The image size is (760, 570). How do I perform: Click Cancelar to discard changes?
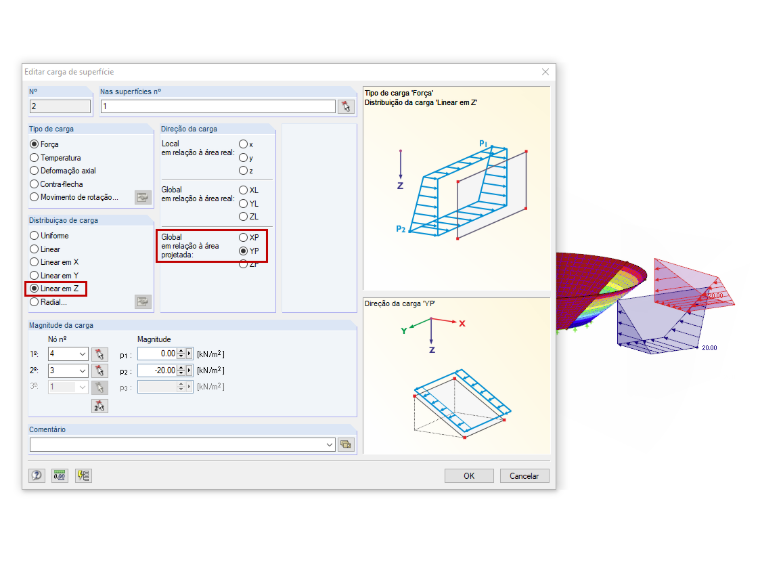coord(524,476)
